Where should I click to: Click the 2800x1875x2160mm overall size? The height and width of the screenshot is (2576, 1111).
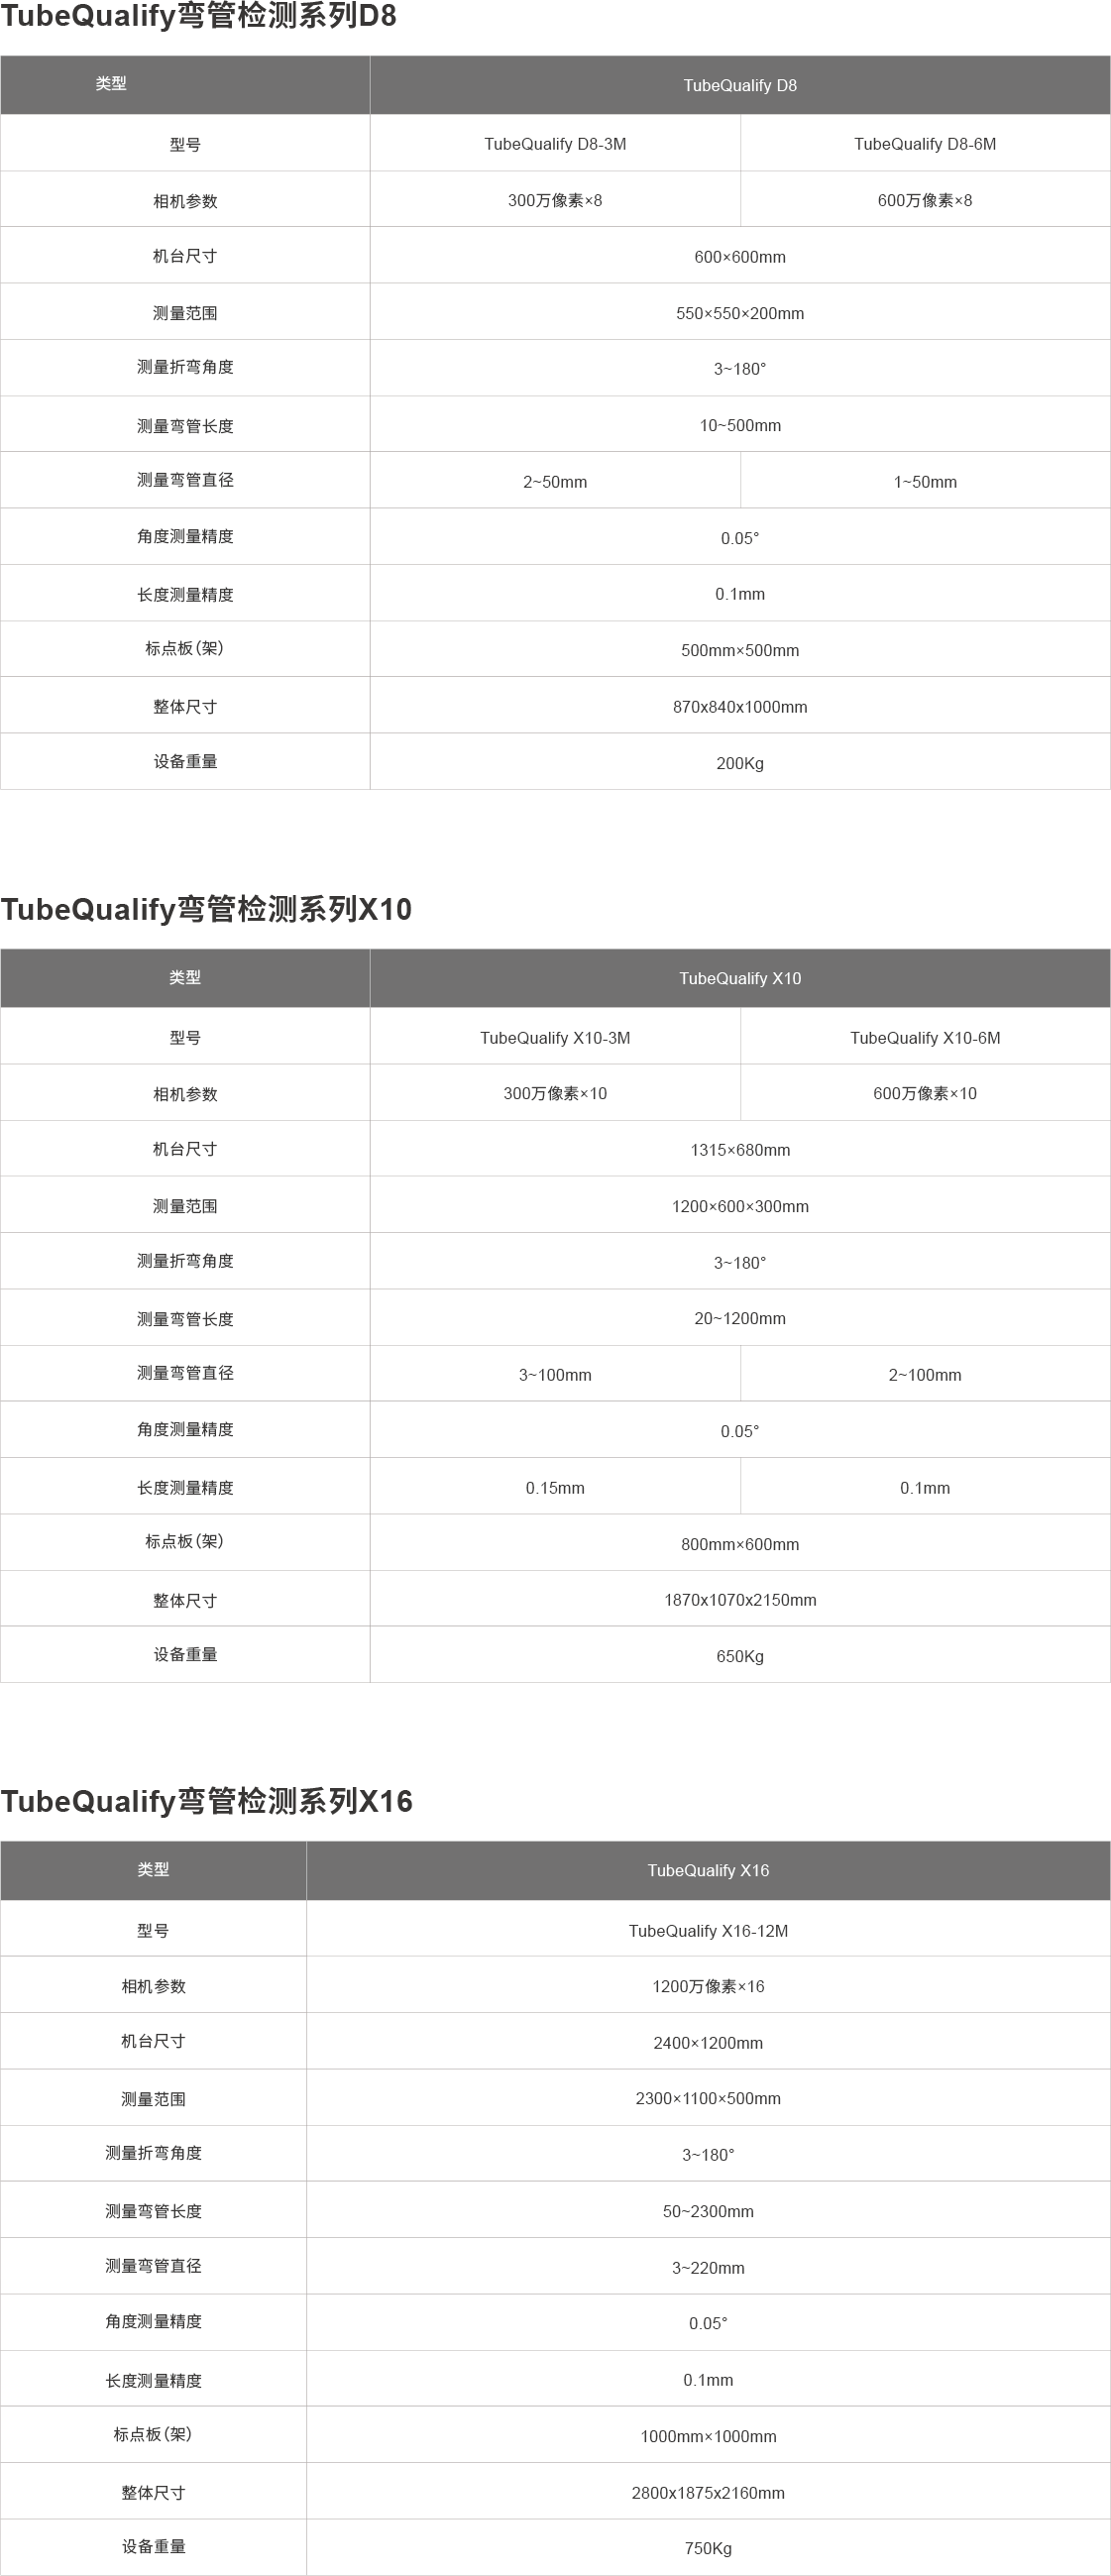[708, 2494]
